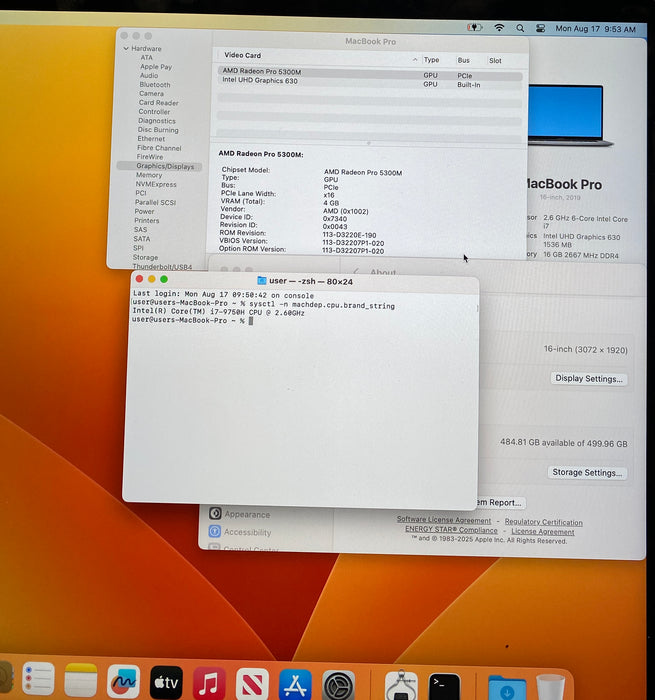Open Appearance in Settings sidebar
This screenshot has width=655, height=700.
(x=247, y=514)
